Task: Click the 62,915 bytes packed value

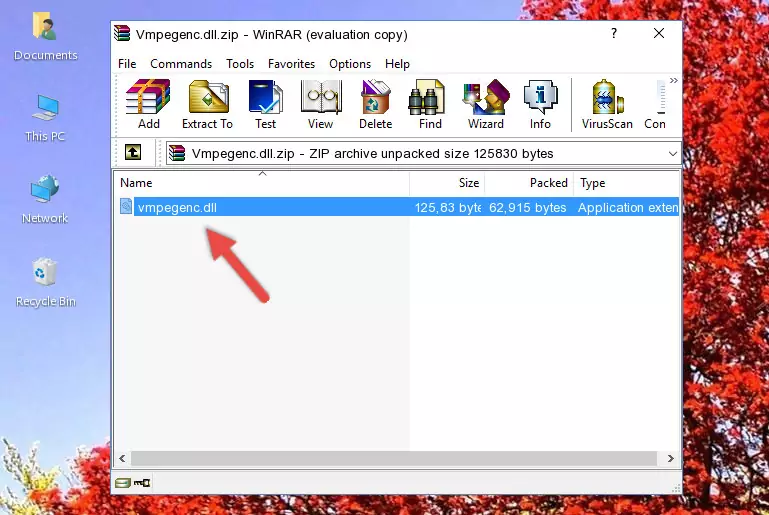Action: click(528, 207)
